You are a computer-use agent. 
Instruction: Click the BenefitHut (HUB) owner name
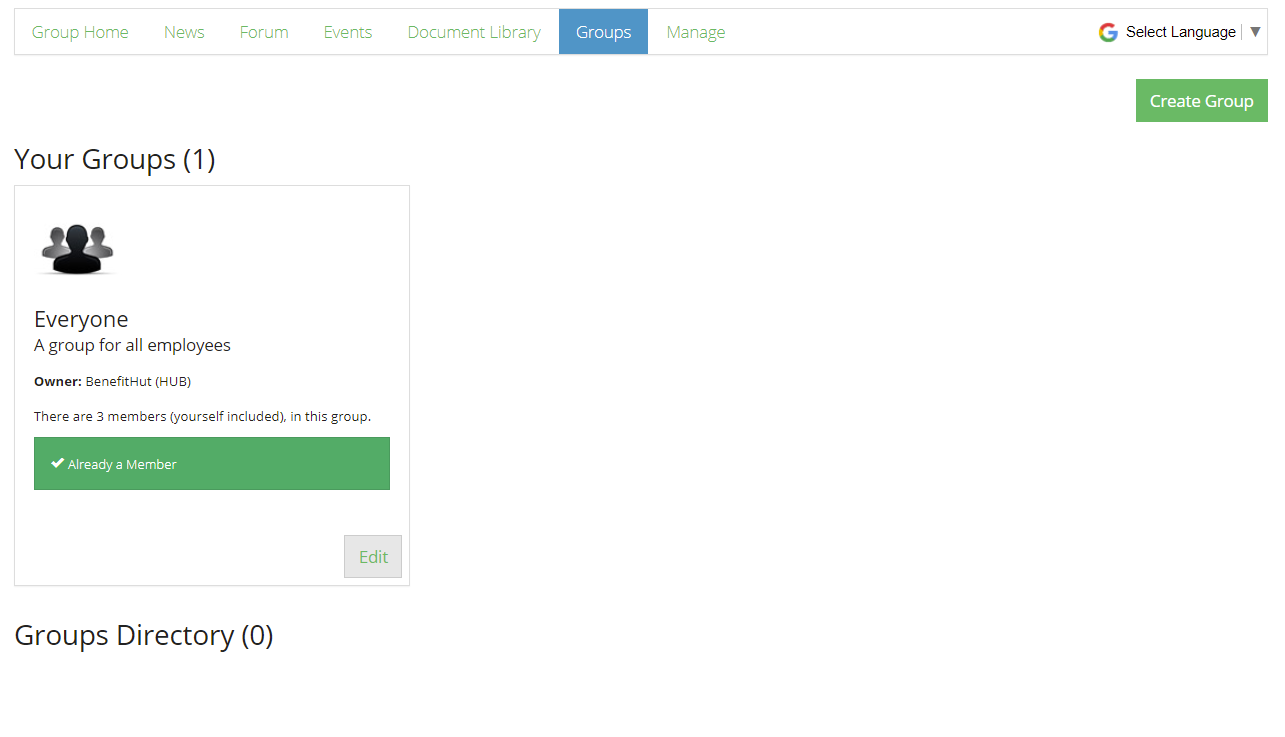[x=138, y=381]
